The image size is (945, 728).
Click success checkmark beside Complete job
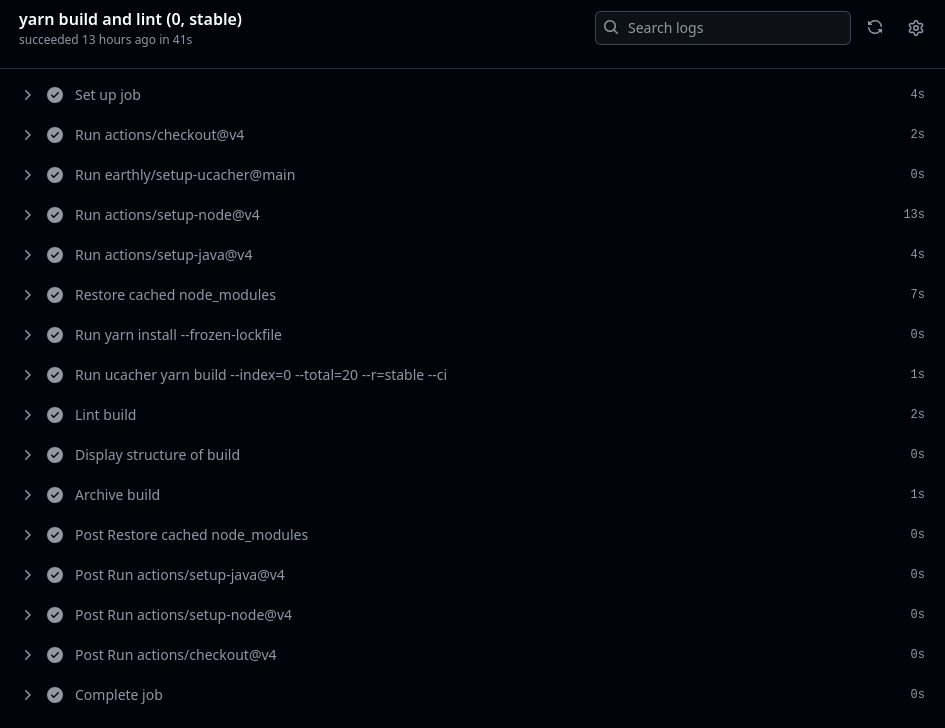click(55, 695)
